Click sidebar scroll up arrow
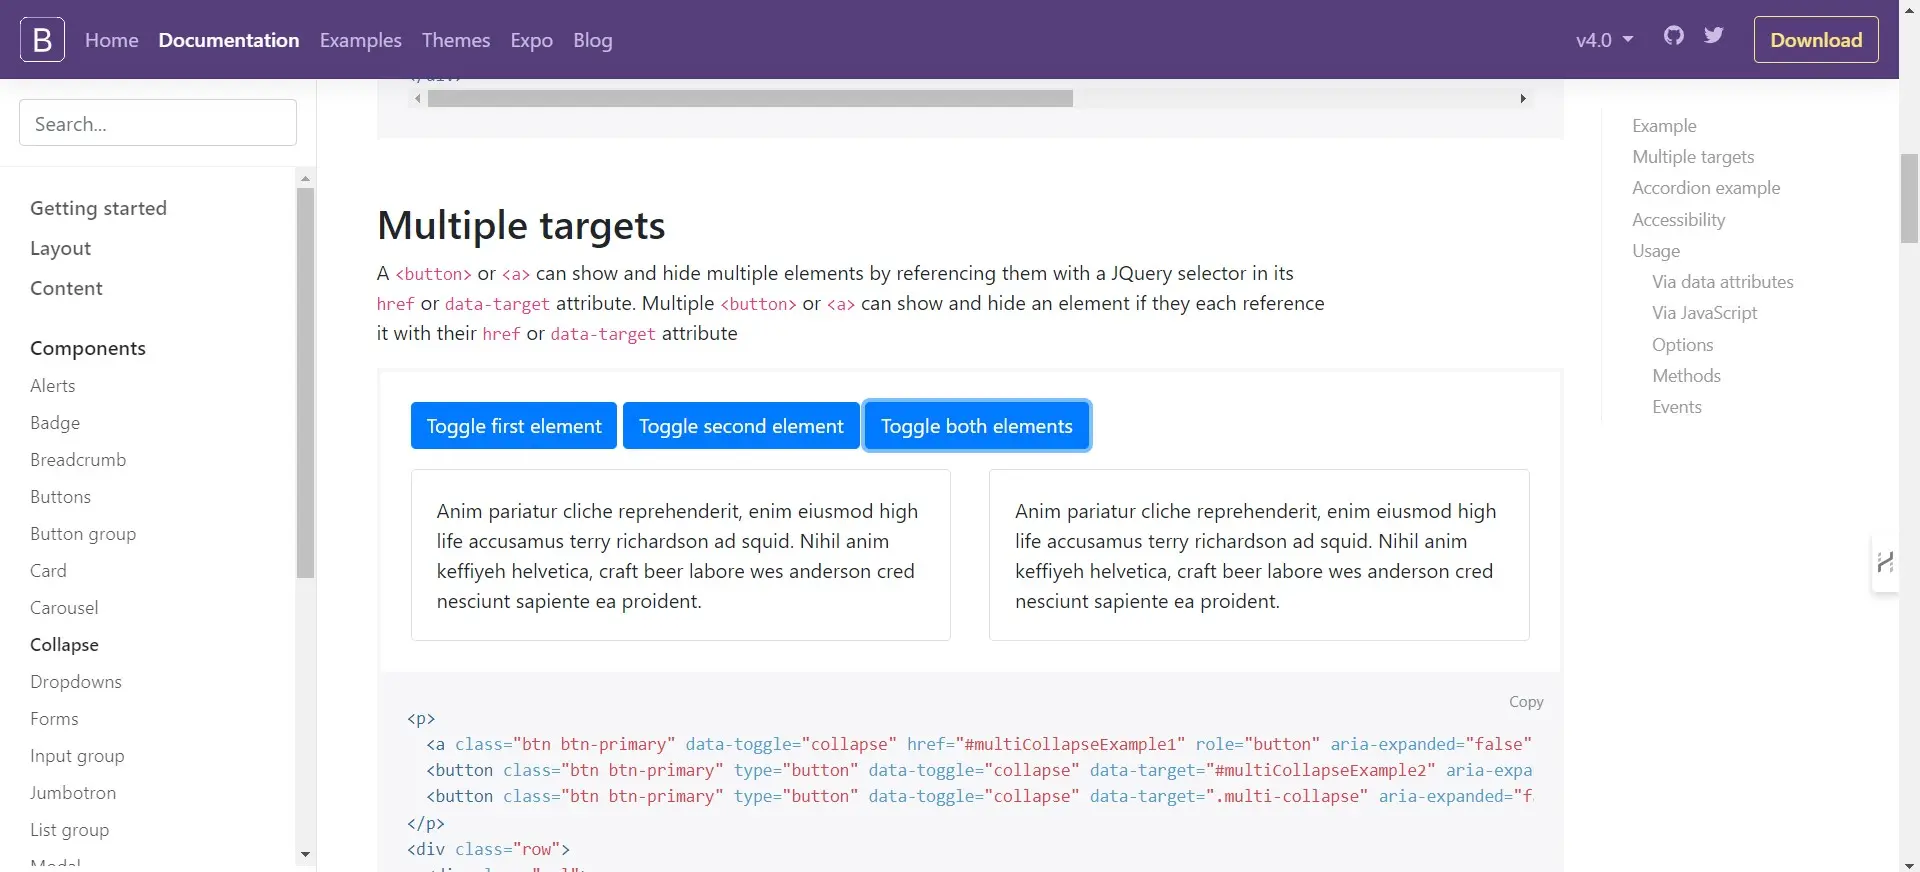 coord(305,179)
